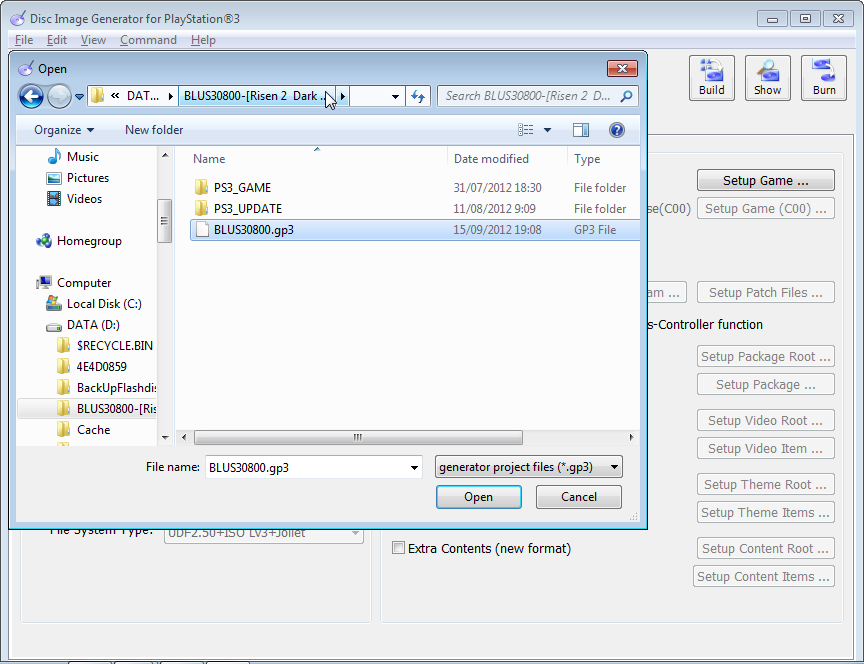Open dialog help question mark icon
Screen dimensions: 864x664
coord(617,129)
